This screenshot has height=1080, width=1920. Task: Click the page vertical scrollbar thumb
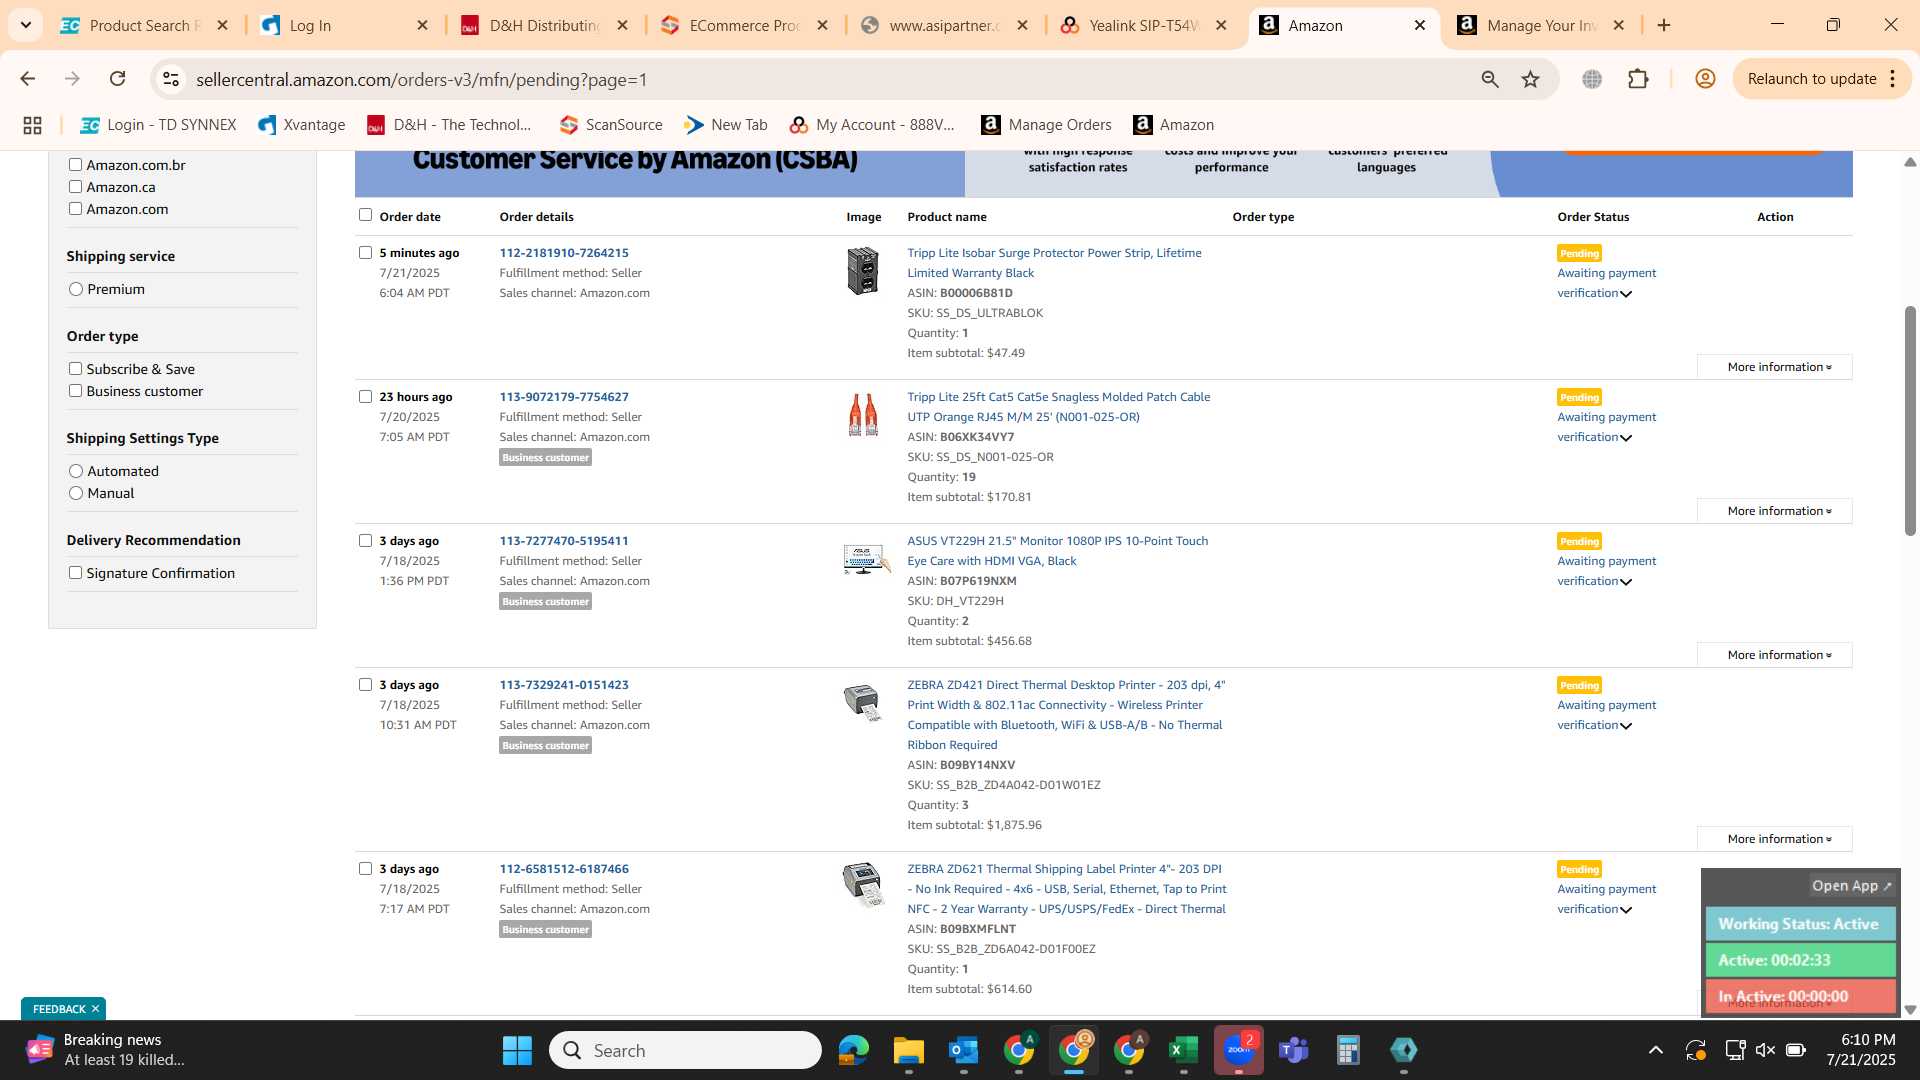pos(1910,420)
